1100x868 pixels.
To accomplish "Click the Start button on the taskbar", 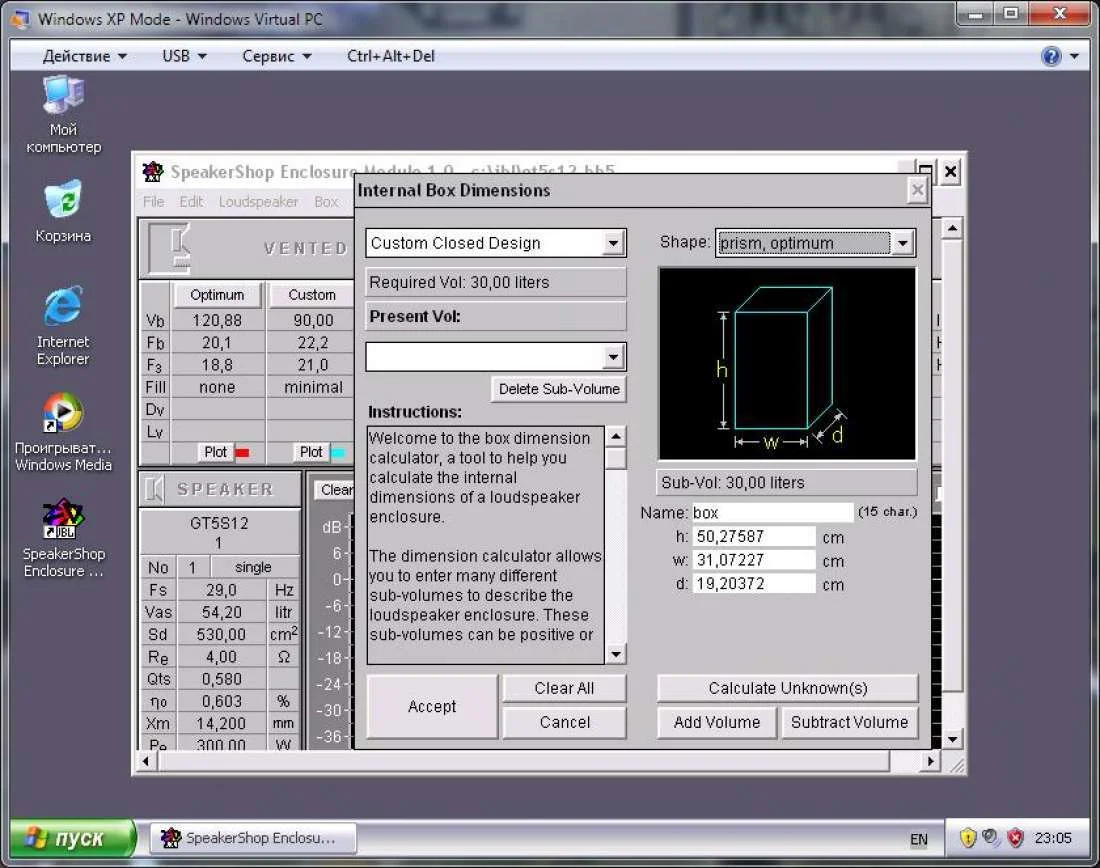I will click(x=68, y=838).
